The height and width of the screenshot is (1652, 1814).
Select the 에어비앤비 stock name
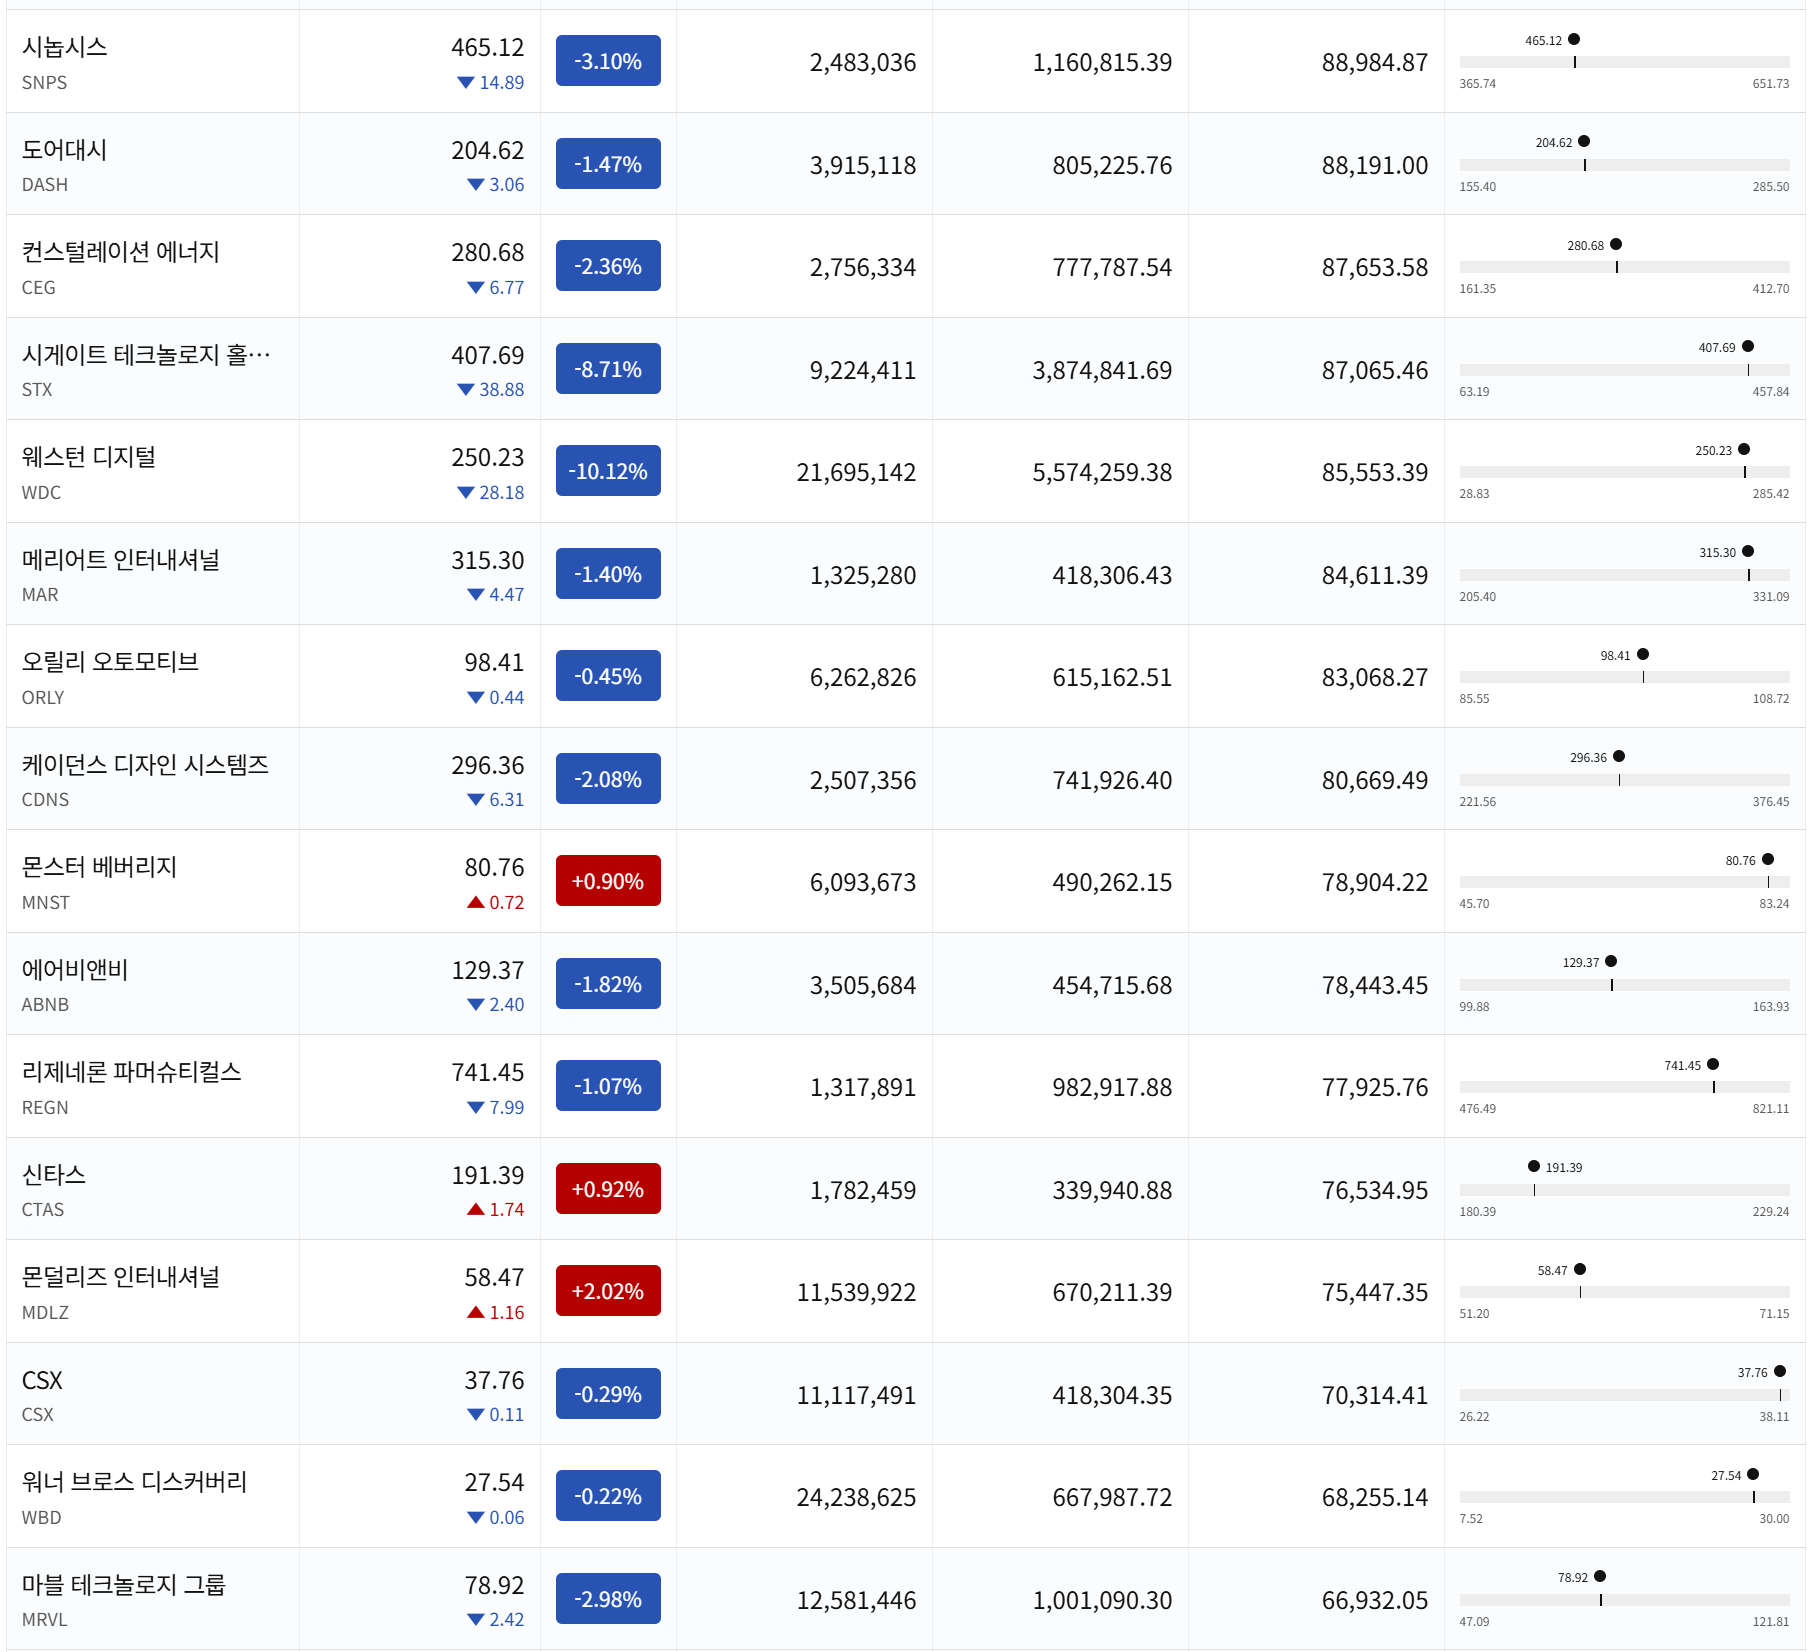pyautogui.click(x=75, y=970)
